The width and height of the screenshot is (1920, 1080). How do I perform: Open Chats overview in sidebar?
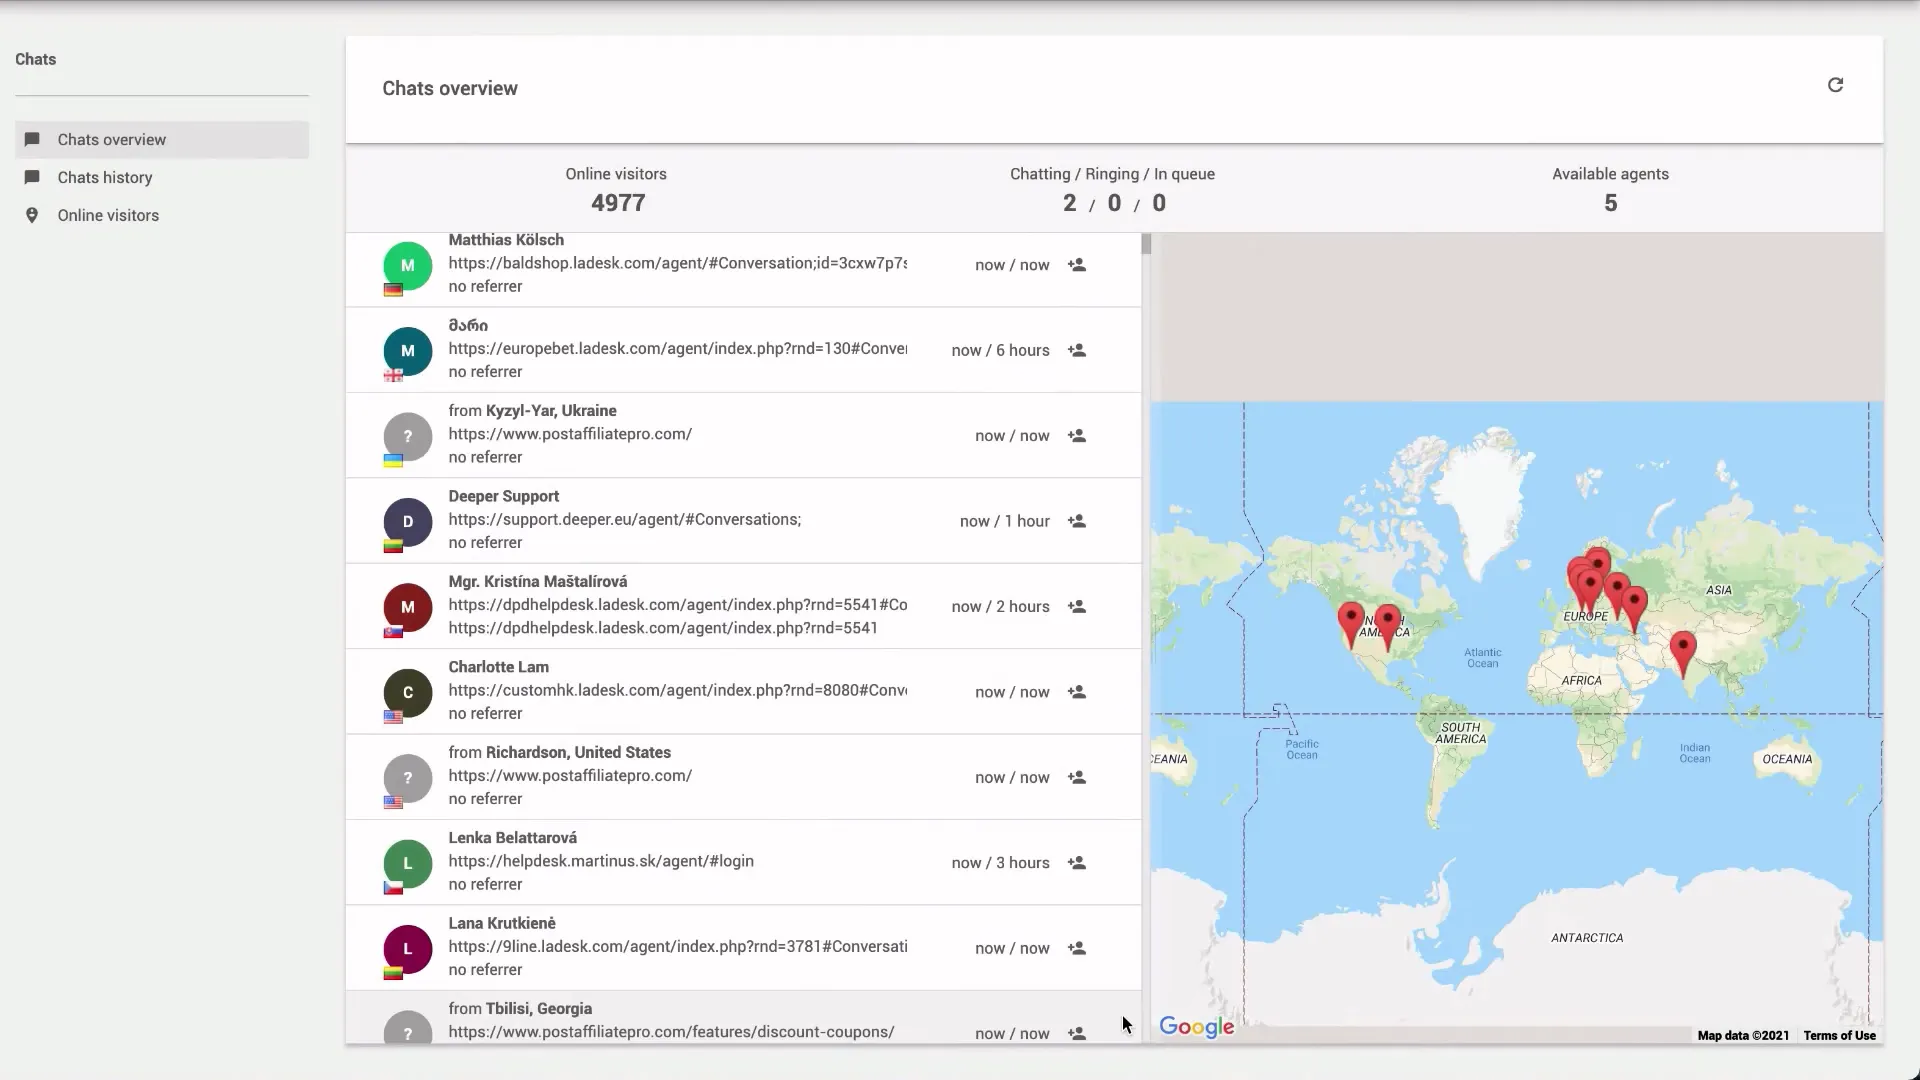click(162, 140)
